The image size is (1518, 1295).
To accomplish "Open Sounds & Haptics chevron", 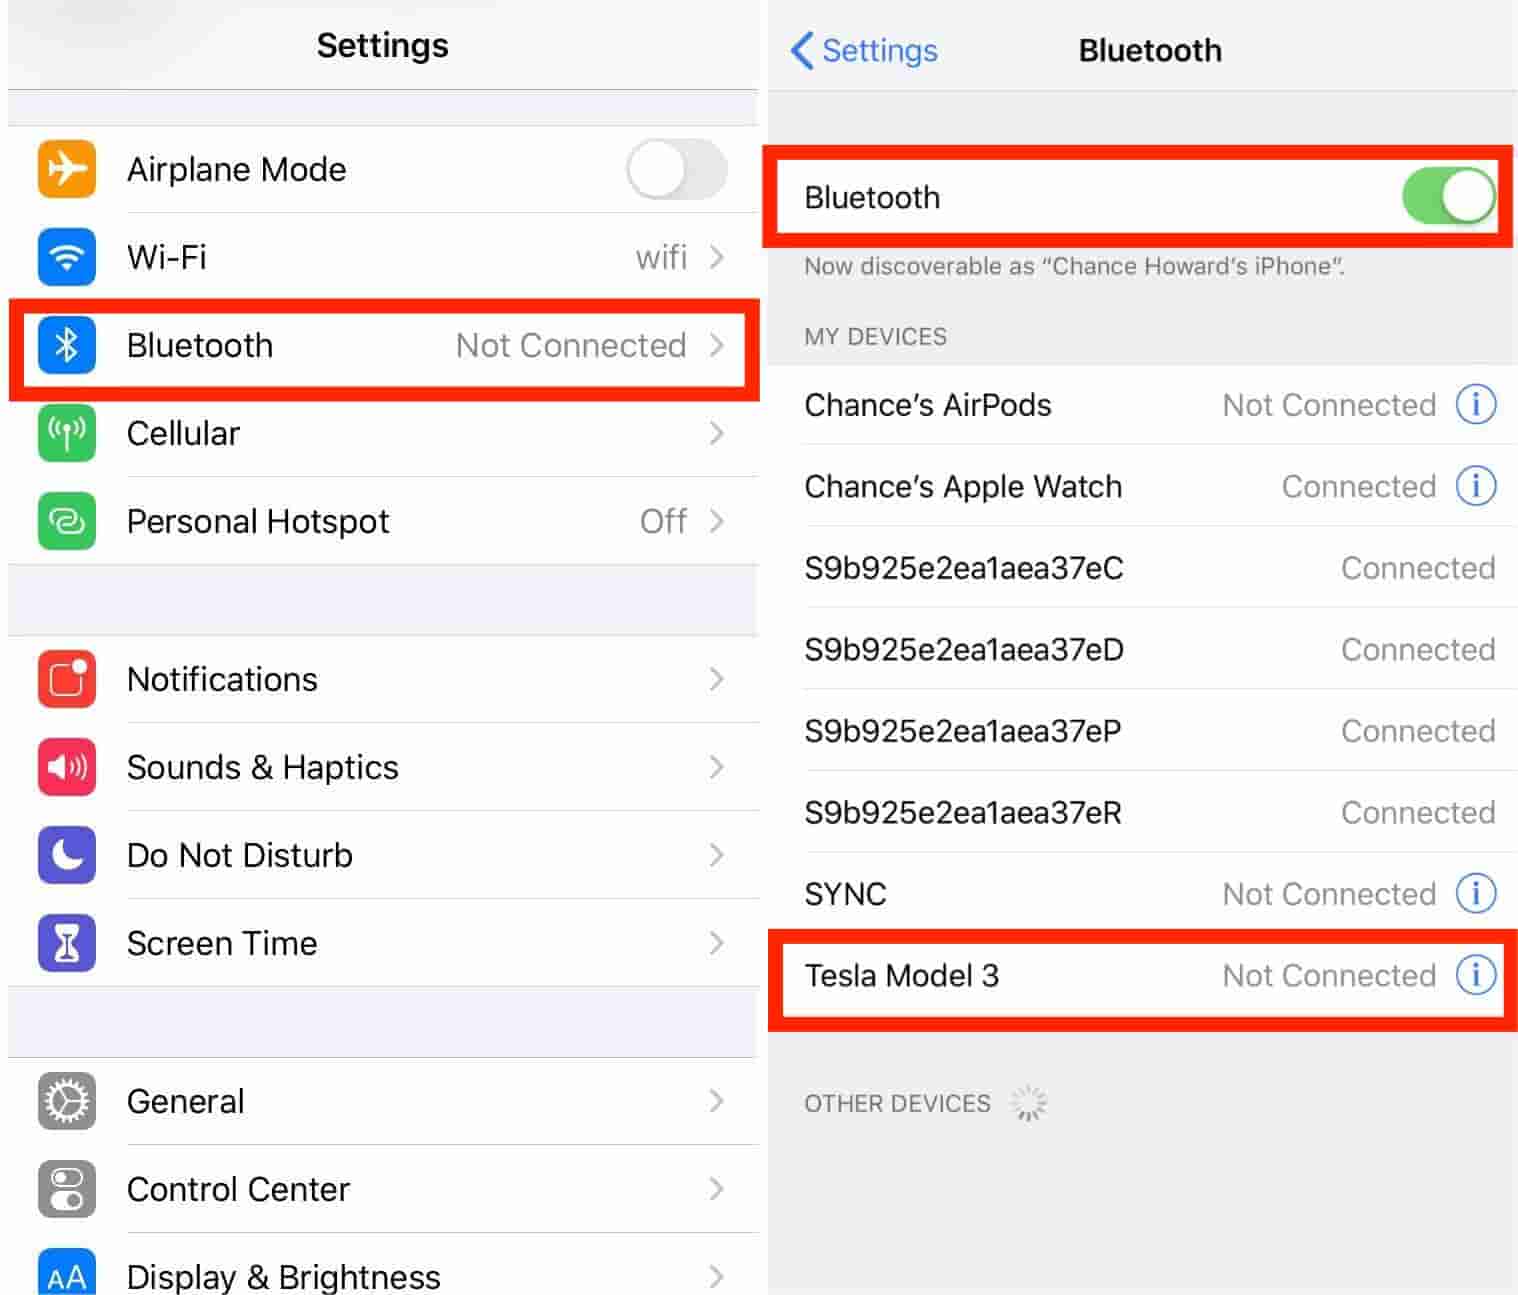I will pos(716,767).
